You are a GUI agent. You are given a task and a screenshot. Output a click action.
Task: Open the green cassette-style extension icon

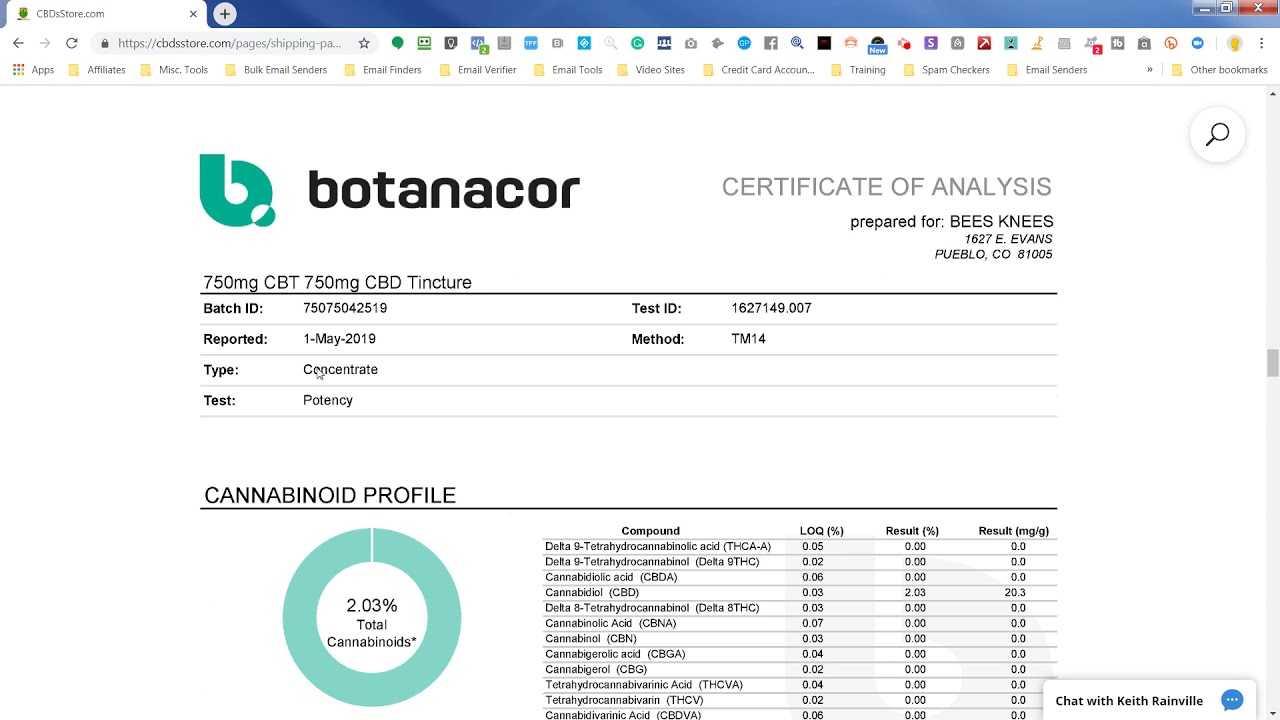(x=424, y=43)
